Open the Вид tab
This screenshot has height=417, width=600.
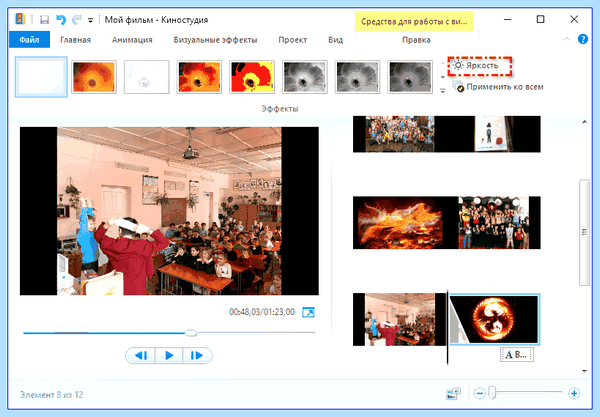point(336,40)
